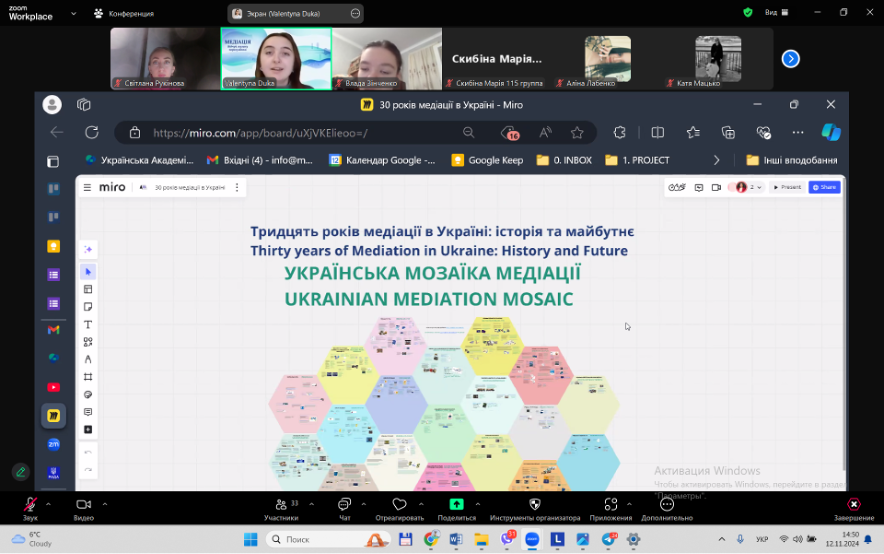Select the frame tool in Miro
The width and height of the screenshot is (884, 554).
point(88,377)
